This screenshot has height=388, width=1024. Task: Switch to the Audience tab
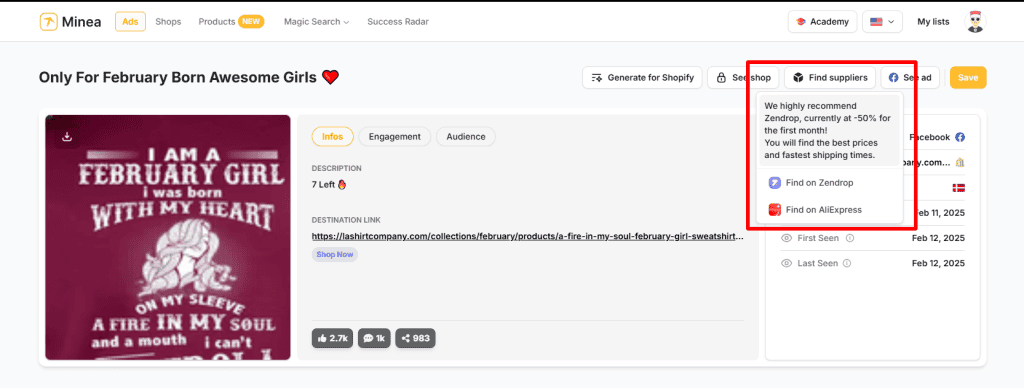click(466, 137)
